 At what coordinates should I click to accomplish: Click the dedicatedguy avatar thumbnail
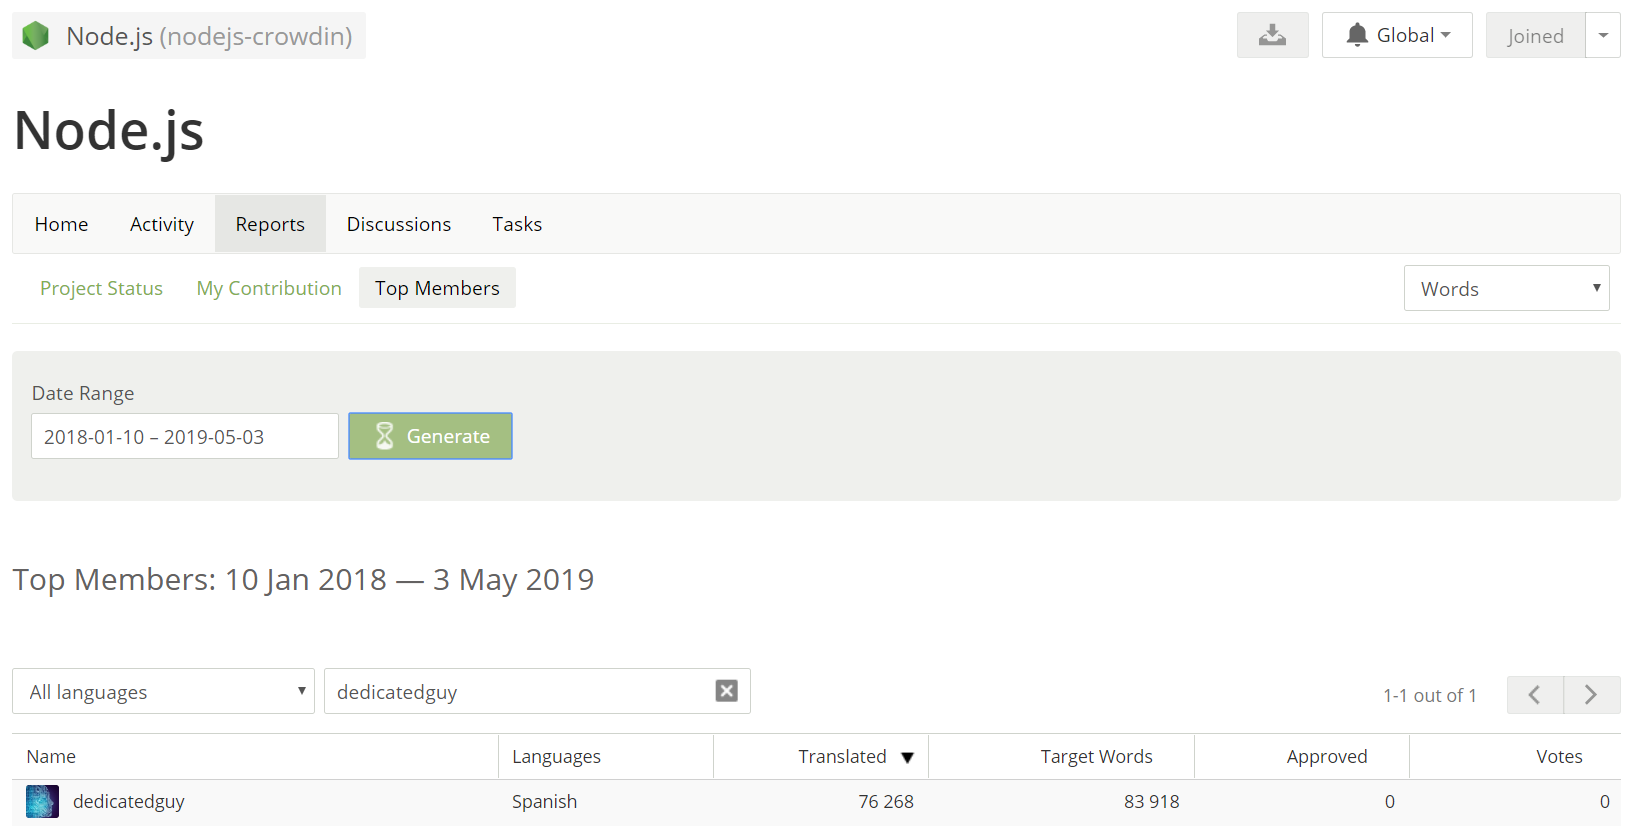click(42, 802)
